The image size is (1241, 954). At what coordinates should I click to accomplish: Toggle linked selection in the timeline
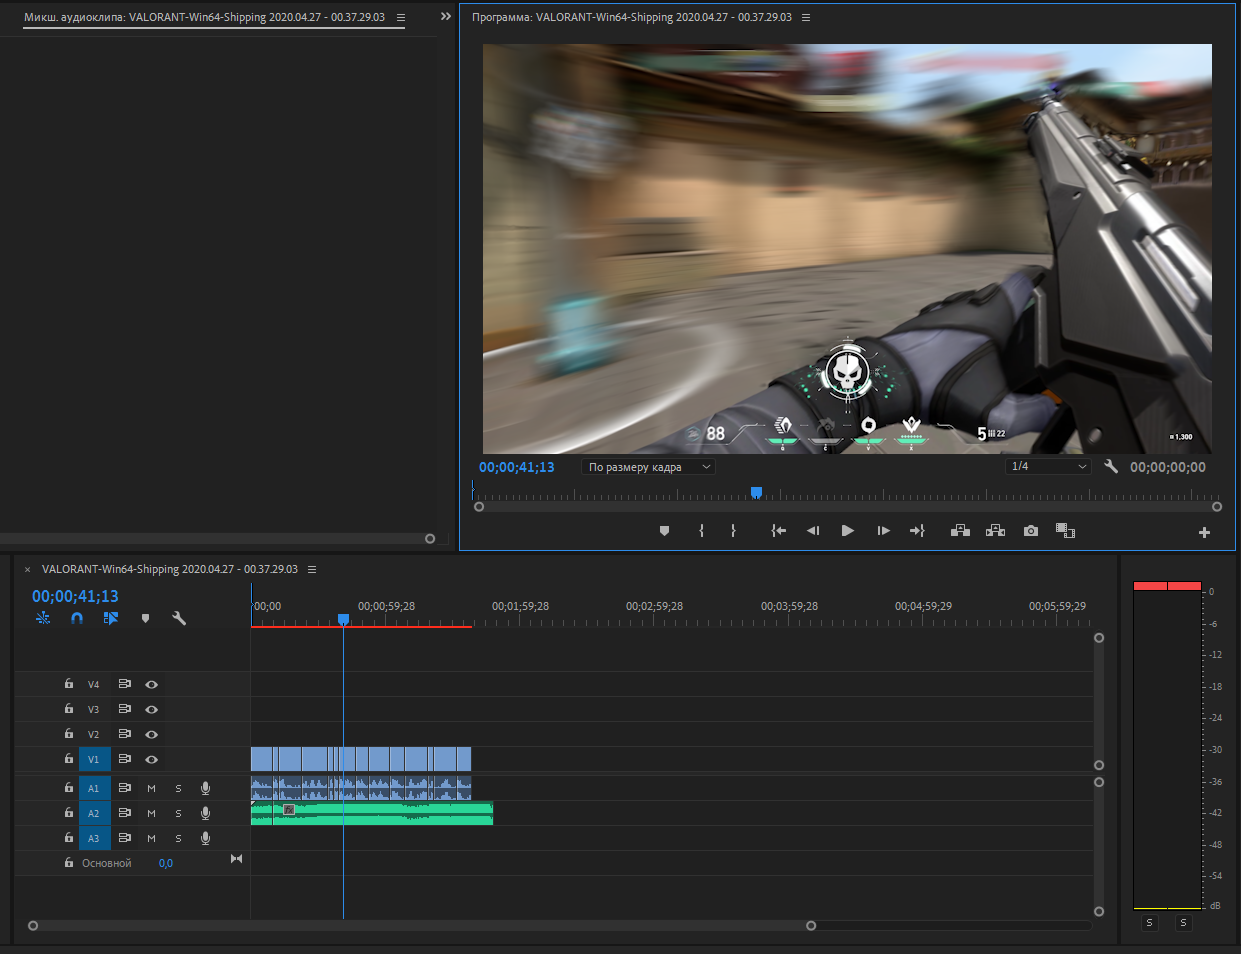click(x=111, y=618)
